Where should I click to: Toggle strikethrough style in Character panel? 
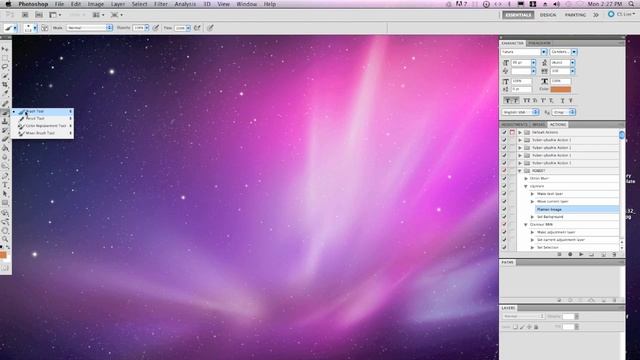[571, 100]
